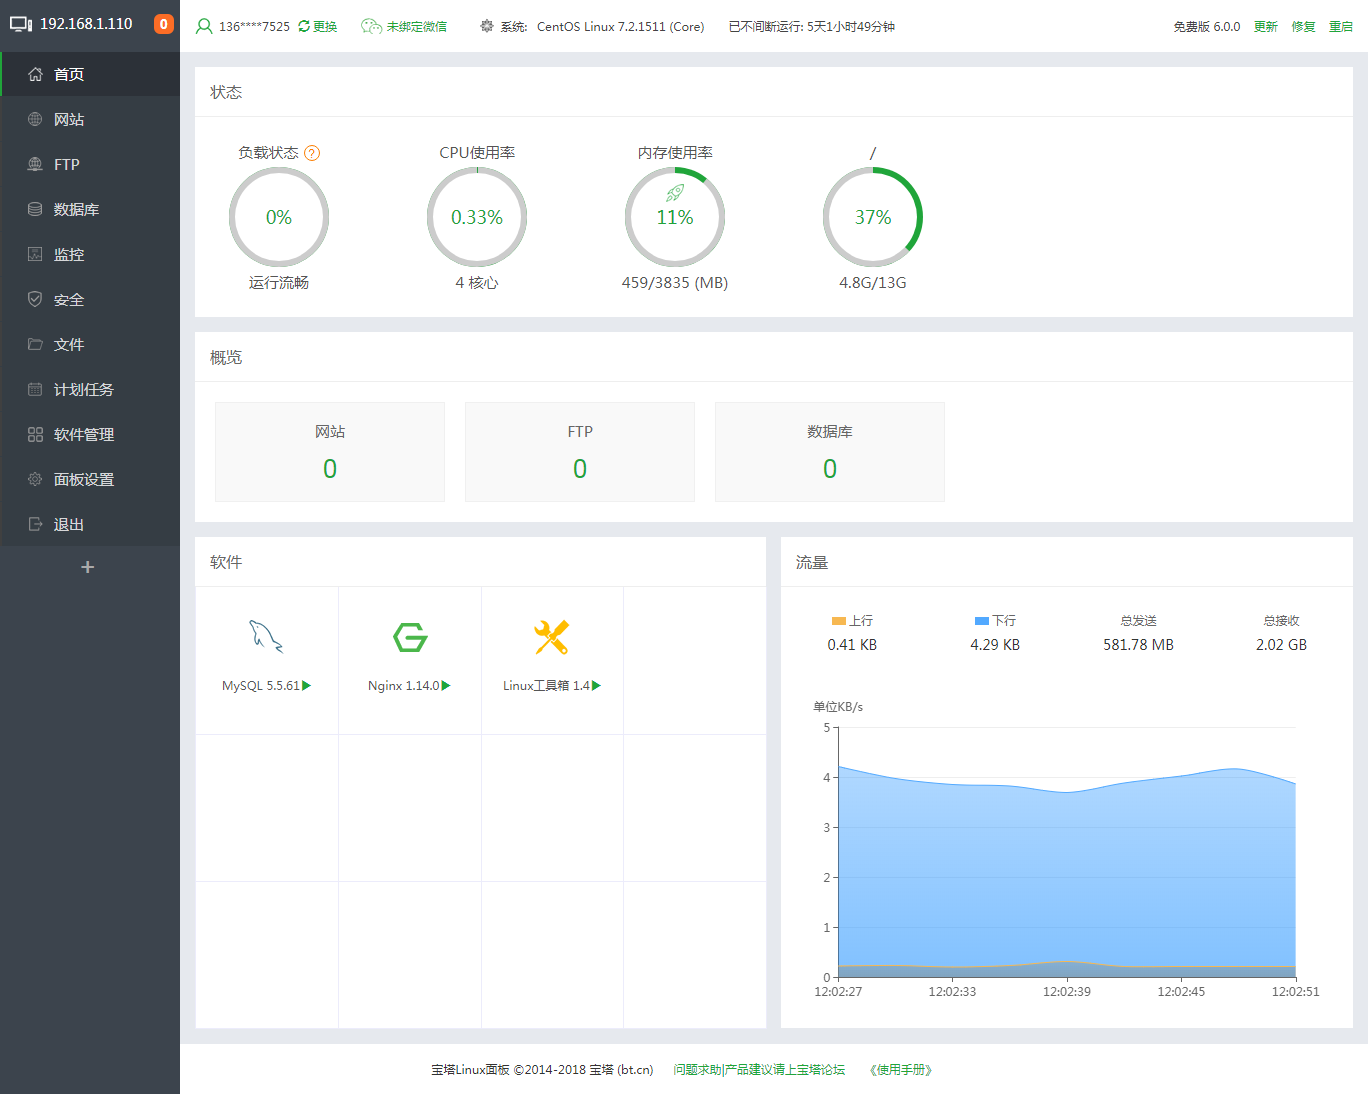Click the 4.8G/13G disk usage text

click(873, 283)
